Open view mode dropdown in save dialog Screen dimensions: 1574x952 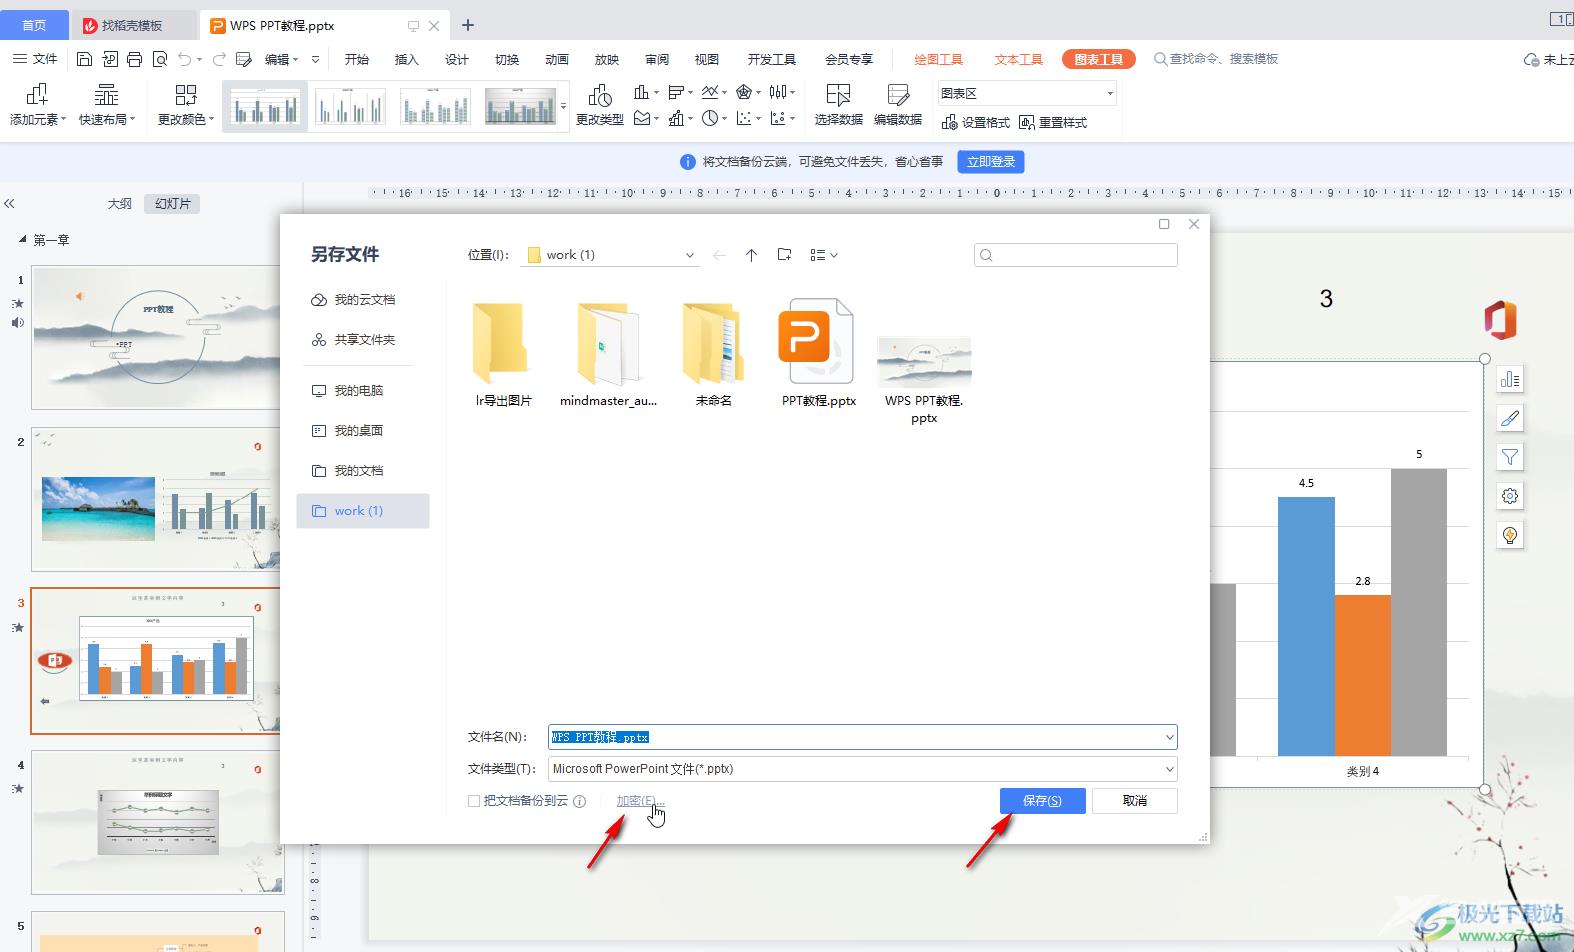(824, 255)
